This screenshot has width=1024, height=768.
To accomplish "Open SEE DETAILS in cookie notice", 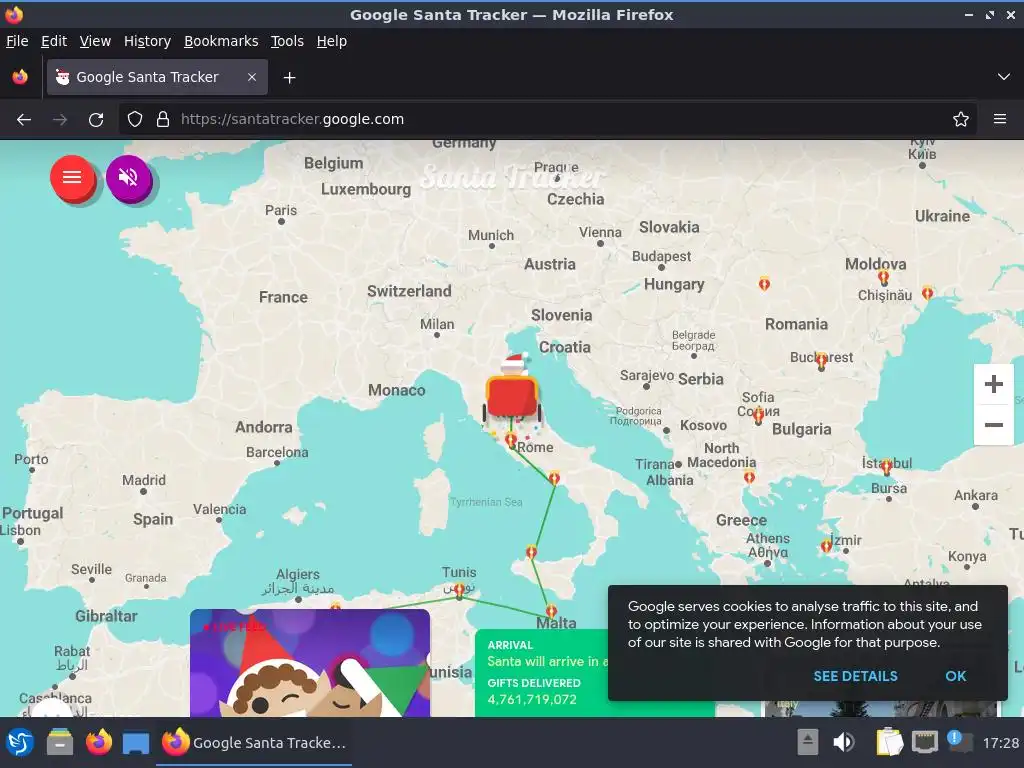I will coord(855,676).
